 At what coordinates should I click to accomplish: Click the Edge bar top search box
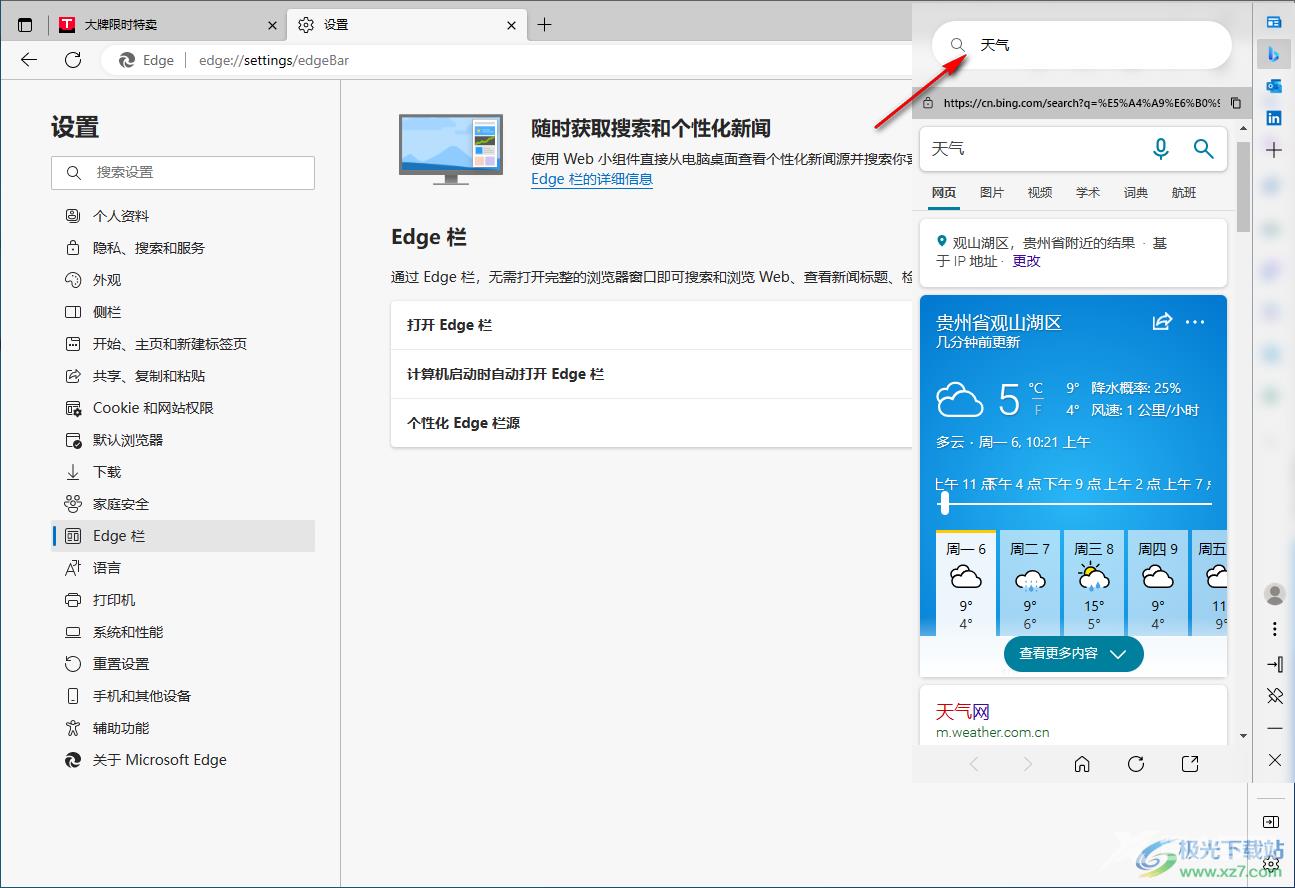click(x=1081, y=45)
